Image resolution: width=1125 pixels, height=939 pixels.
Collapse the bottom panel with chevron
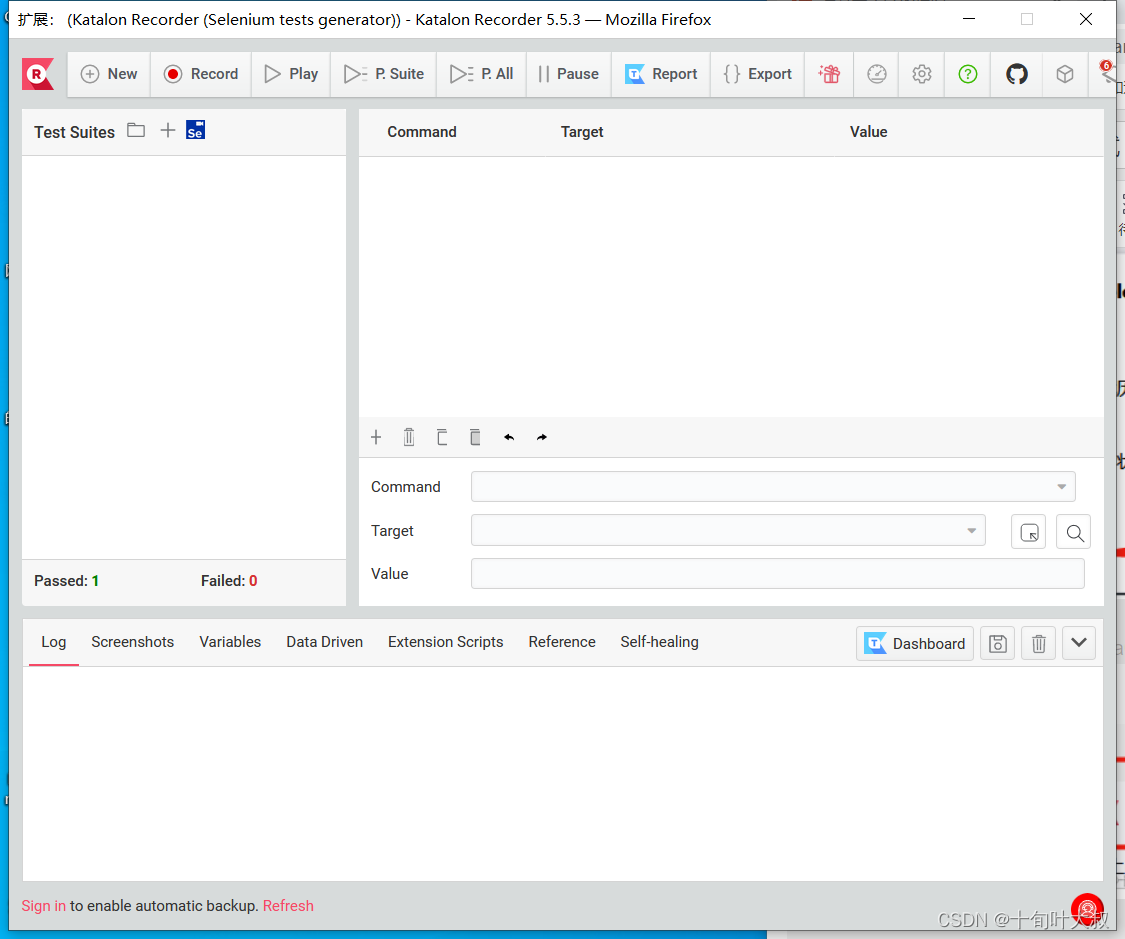point(1078,643)
